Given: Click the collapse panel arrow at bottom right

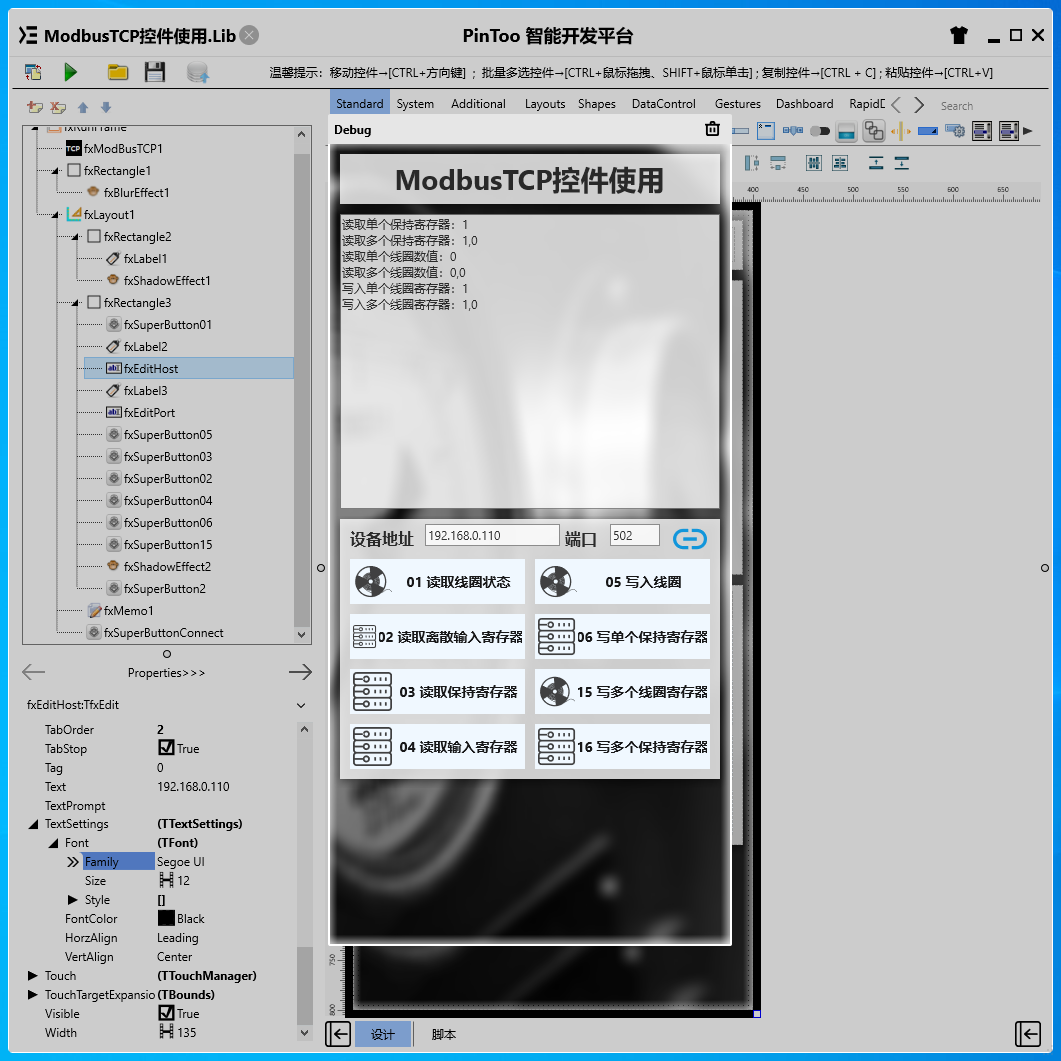Looking at the screenshot, I should pos(1028,1034).
